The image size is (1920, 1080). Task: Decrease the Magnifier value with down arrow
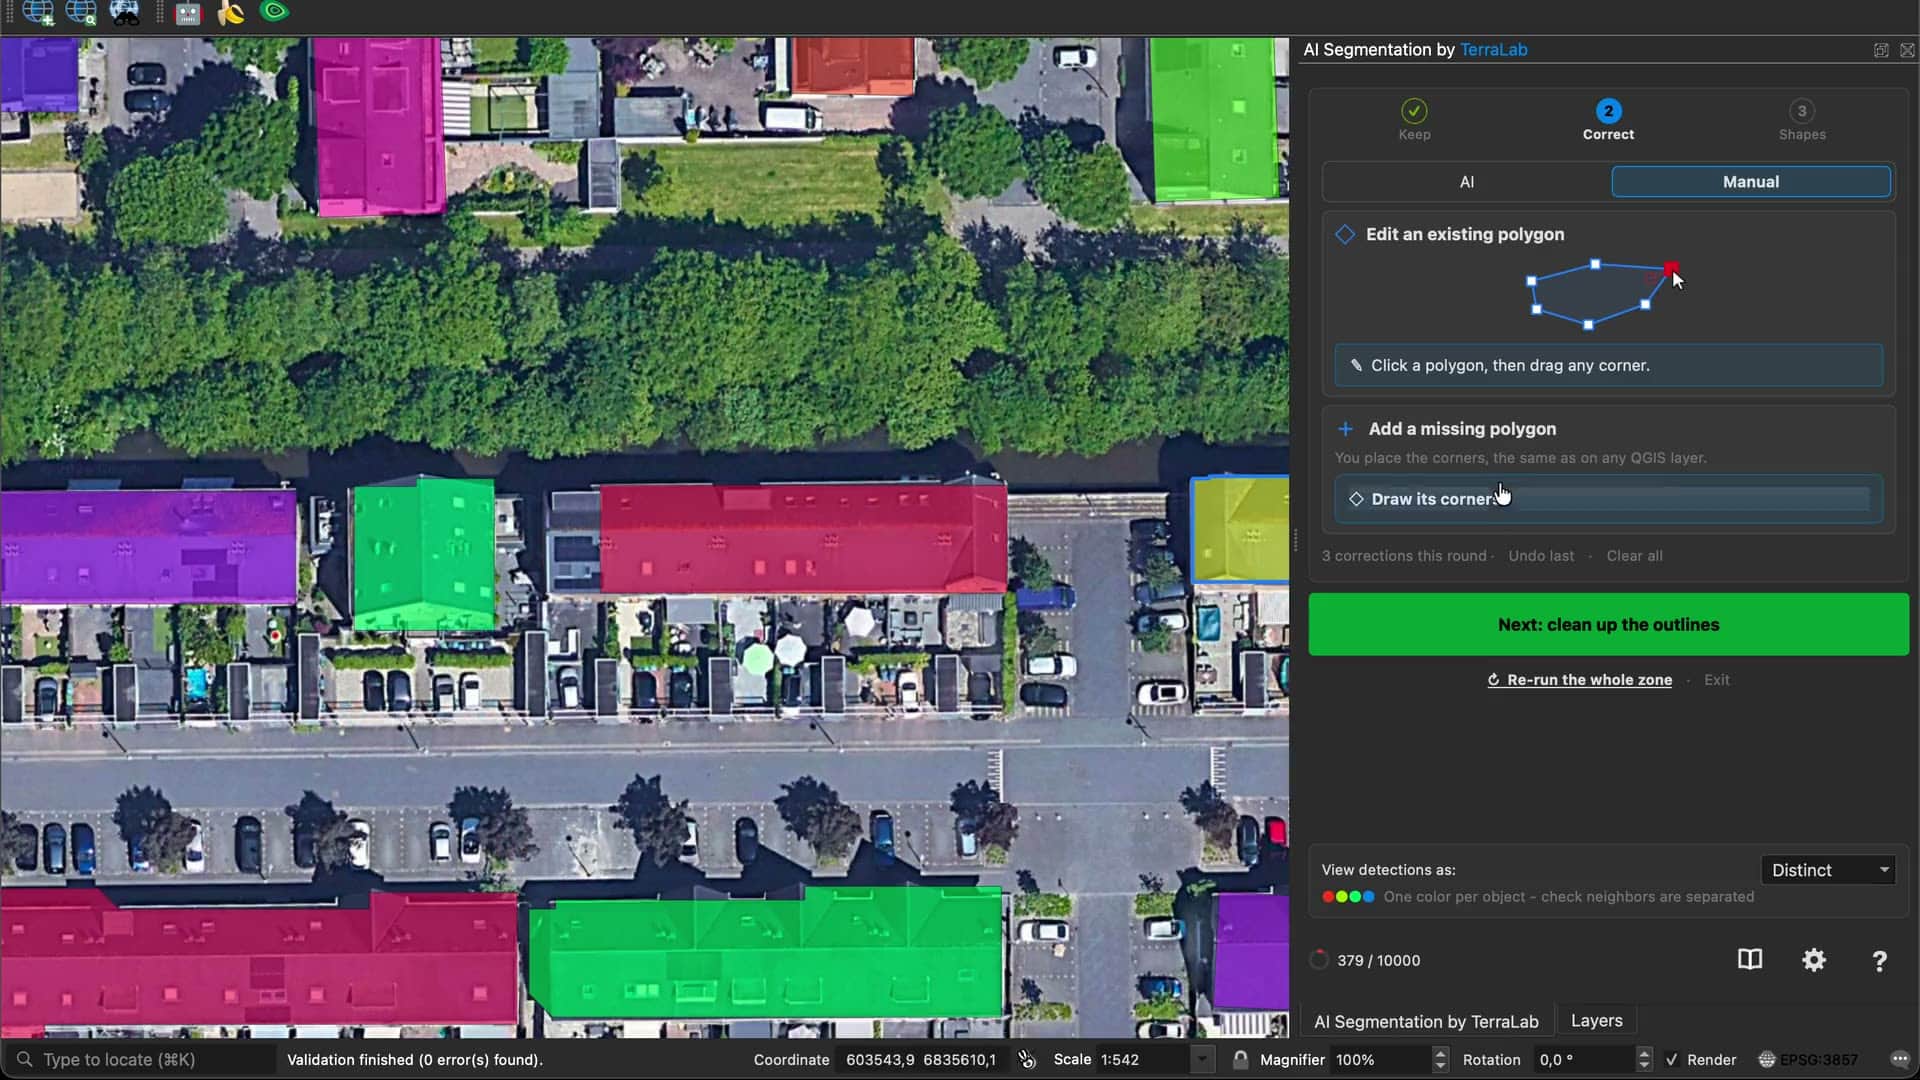tap(1440, 1067)
